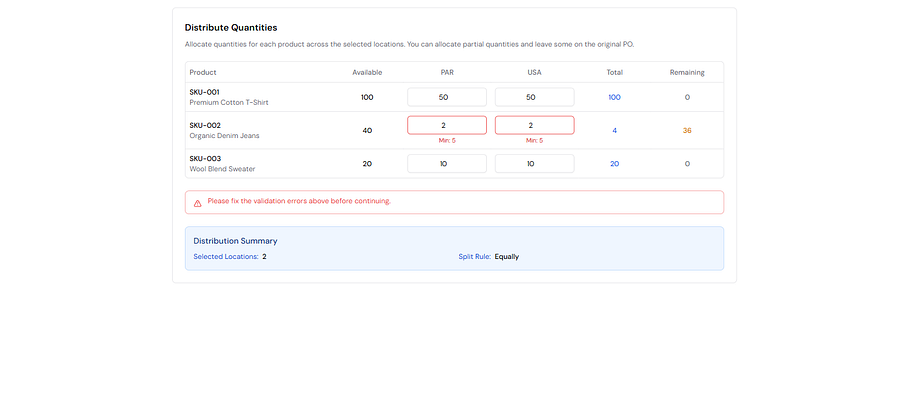Click the blue total 100 for SKU-001
This screenshot has height=397, width=900.
pyautogui.click(x=615, y=97)
